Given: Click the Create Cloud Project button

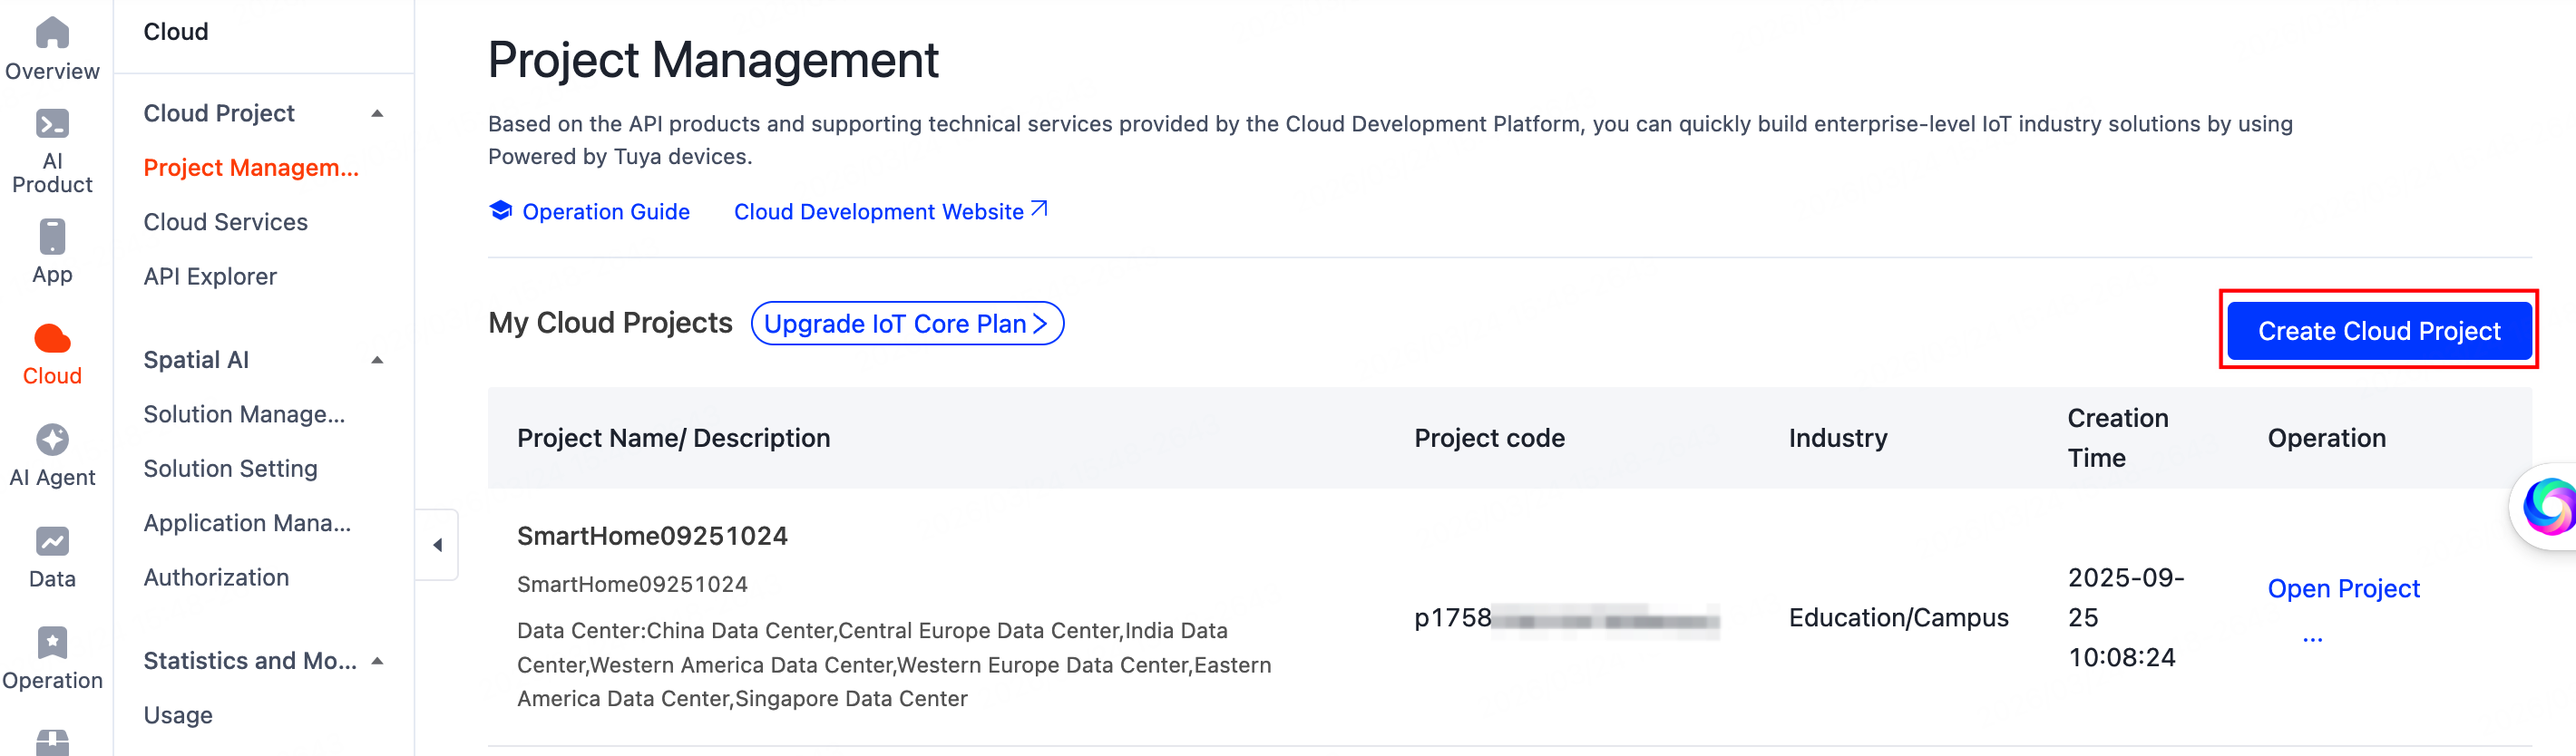Looking at the screenshot, I should [x=2379, y=331].
